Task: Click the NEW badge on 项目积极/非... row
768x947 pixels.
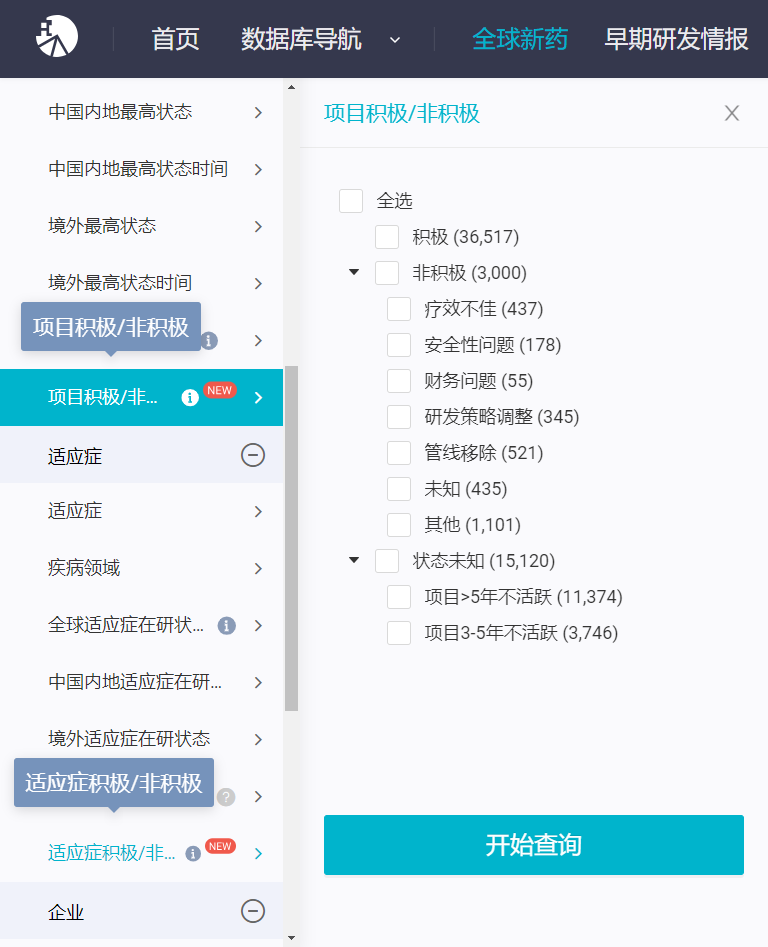Action: click(219, 390)
